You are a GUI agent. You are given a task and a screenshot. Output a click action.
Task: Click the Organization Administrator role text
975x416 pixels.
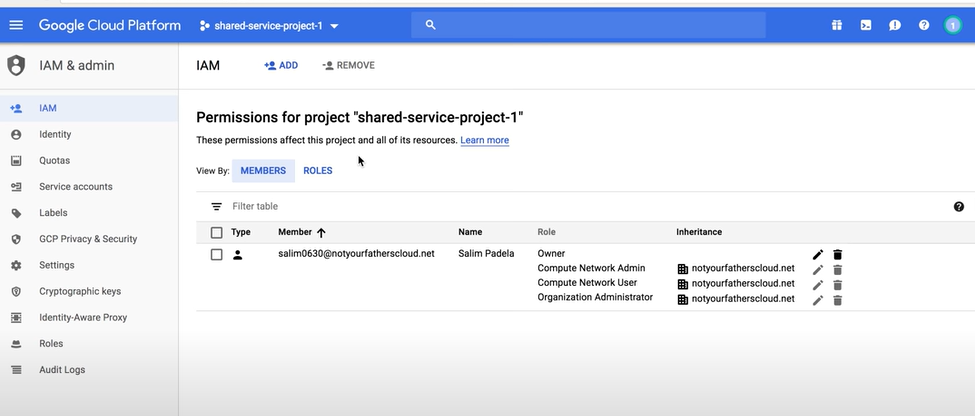(595, 297)
